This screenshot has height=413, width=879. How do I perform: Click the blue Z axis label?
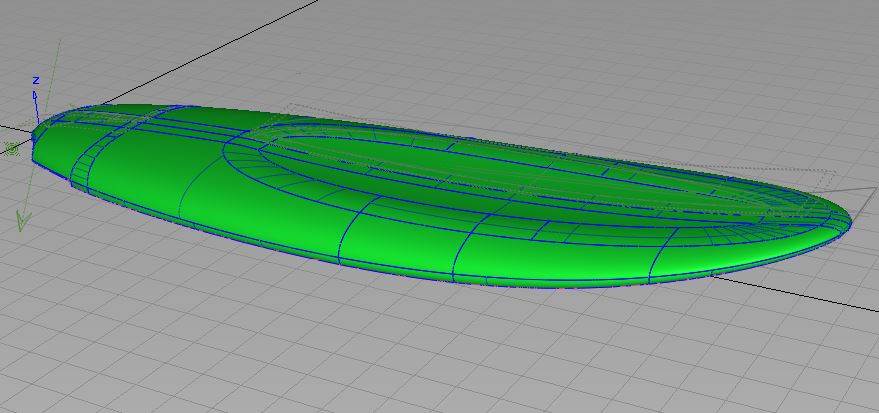click(35, 80)
